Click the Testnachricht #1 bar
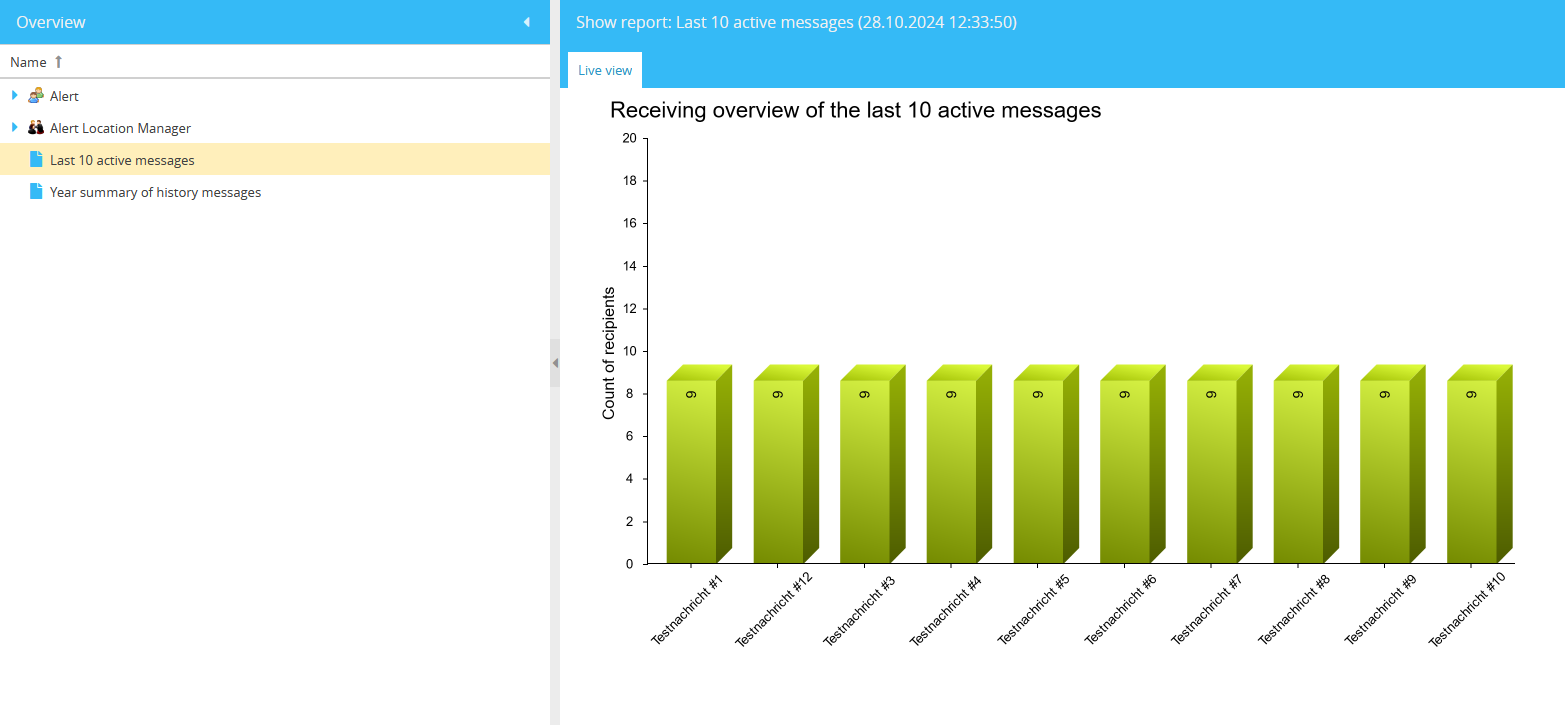This screenshot has width=1566, height=727. (x=699, y=464)
